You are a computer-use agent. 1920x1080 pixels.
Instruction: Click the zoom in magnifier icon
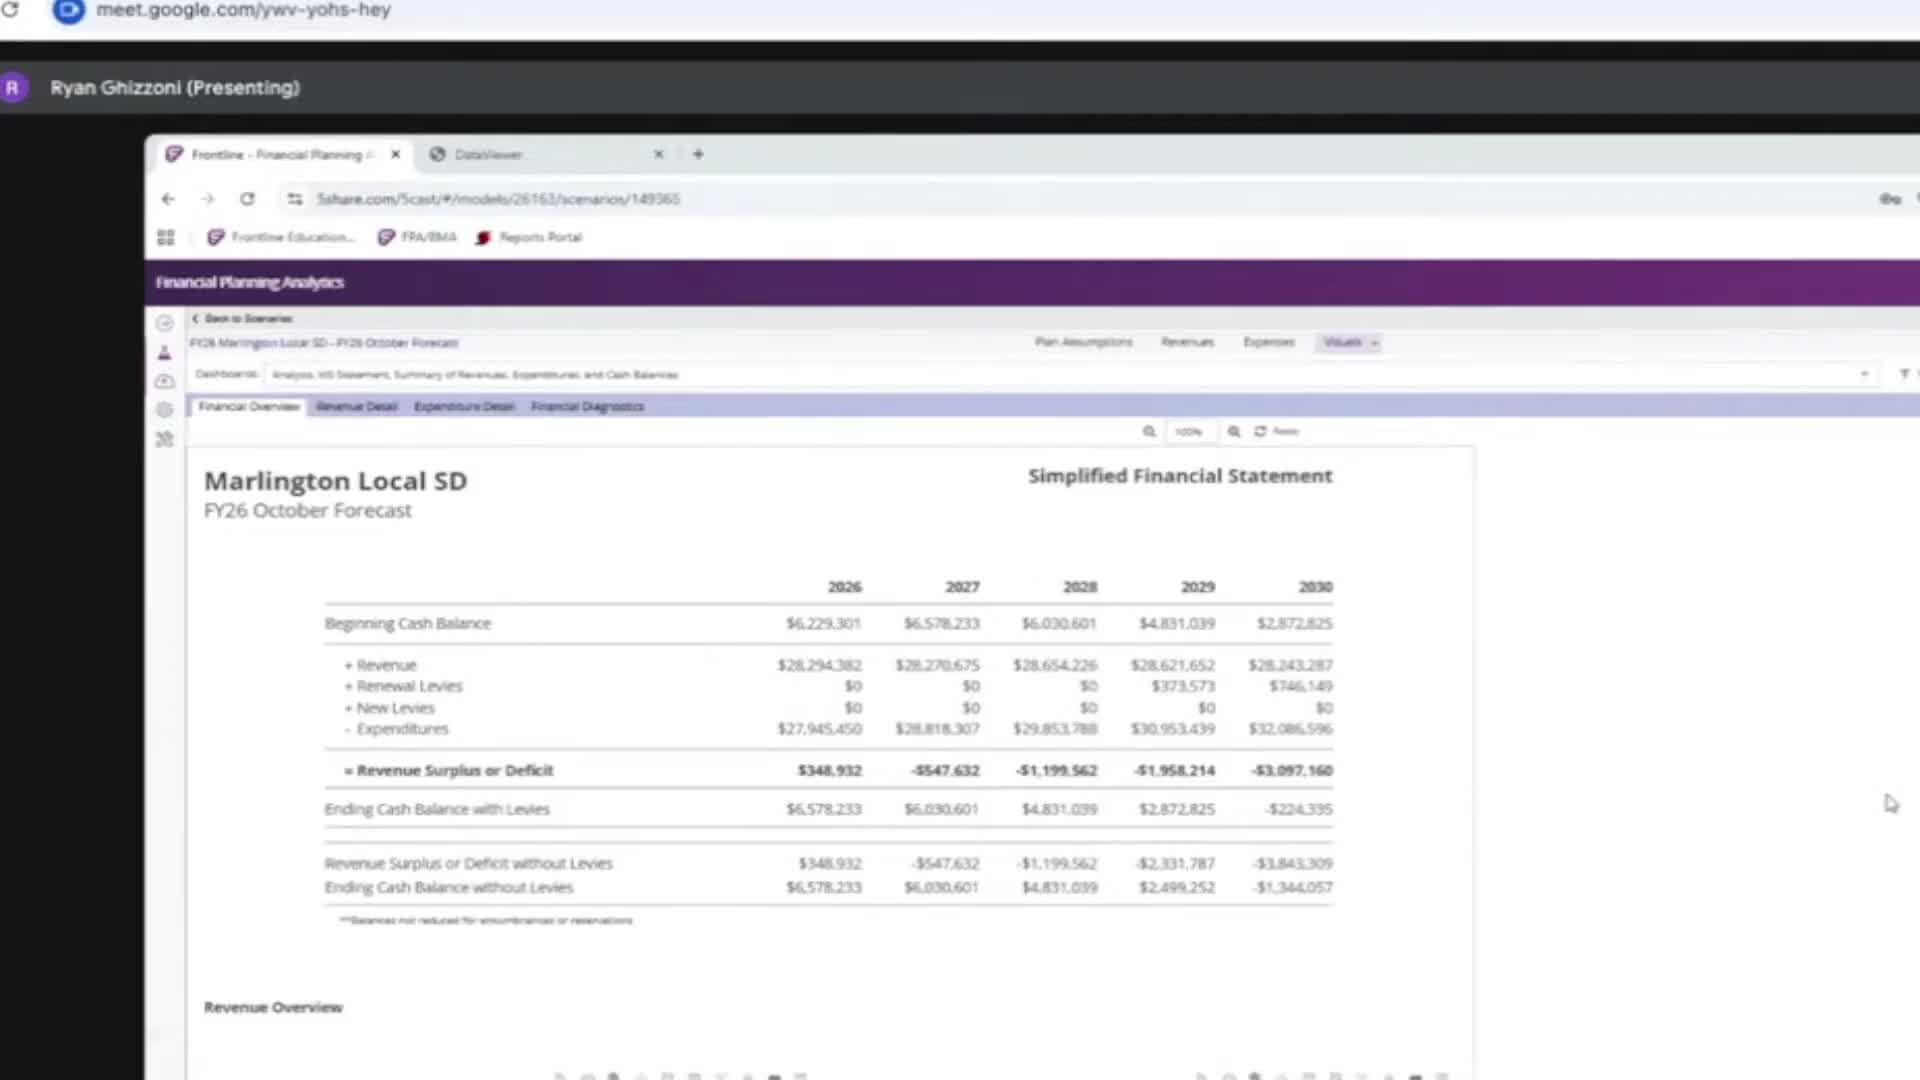(x=1234, y=431)
